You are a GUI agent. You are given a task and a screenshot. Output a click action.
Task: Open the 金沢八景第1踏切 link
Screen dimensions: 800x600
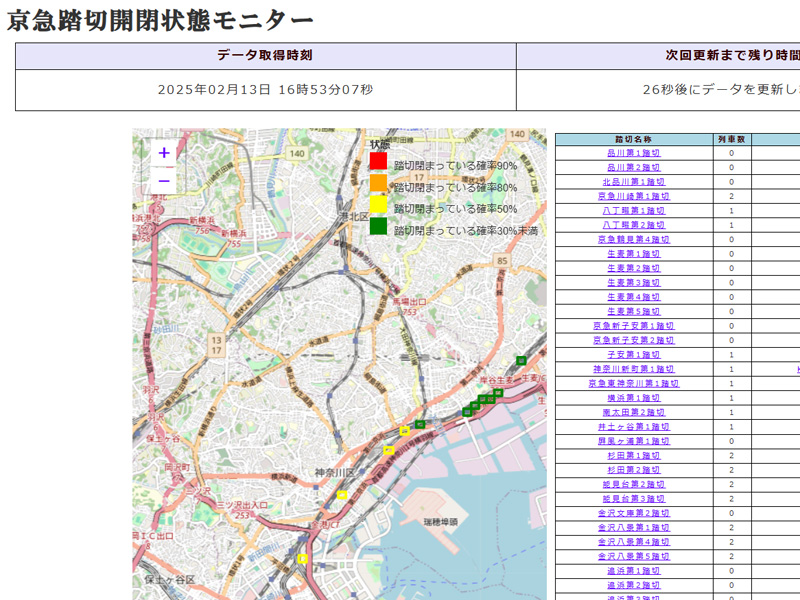[x=634, y=527]
